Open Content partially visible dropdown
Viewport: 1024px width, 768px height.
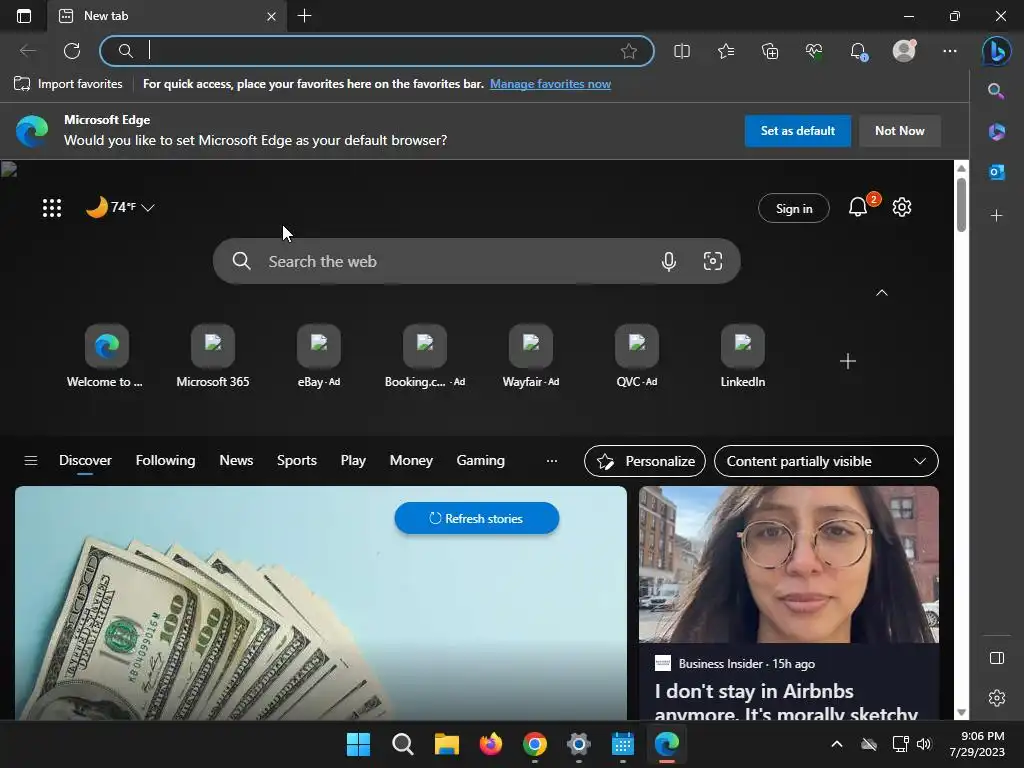pos(826,461)
